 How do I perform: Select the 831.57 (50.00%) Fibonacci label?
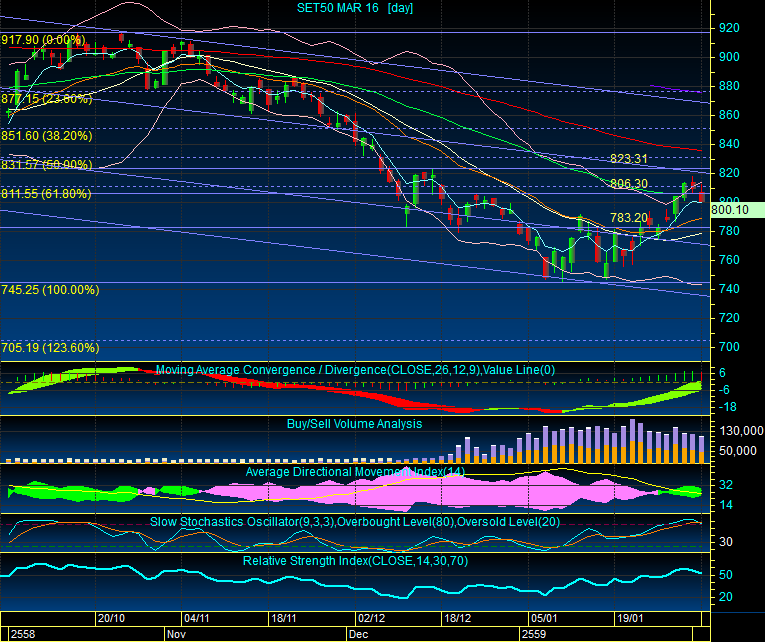point(46,164)
